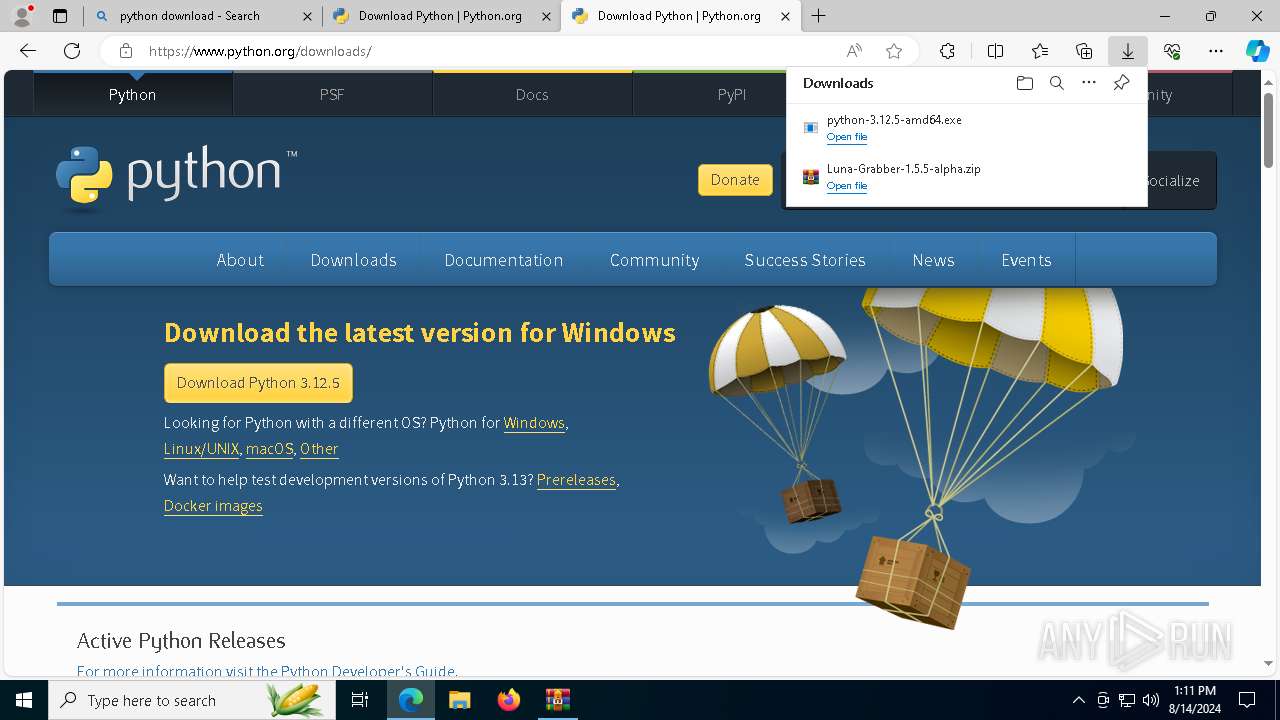Show hidden system tray icons chevron

point(1078,700)
